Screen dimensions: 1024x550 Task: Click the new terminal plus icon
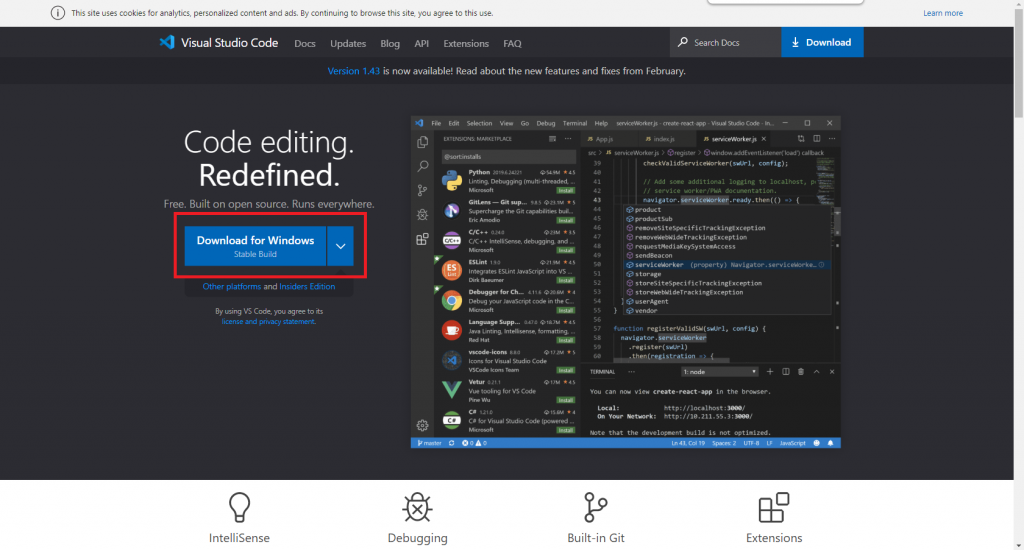click(x=770, y=372)
